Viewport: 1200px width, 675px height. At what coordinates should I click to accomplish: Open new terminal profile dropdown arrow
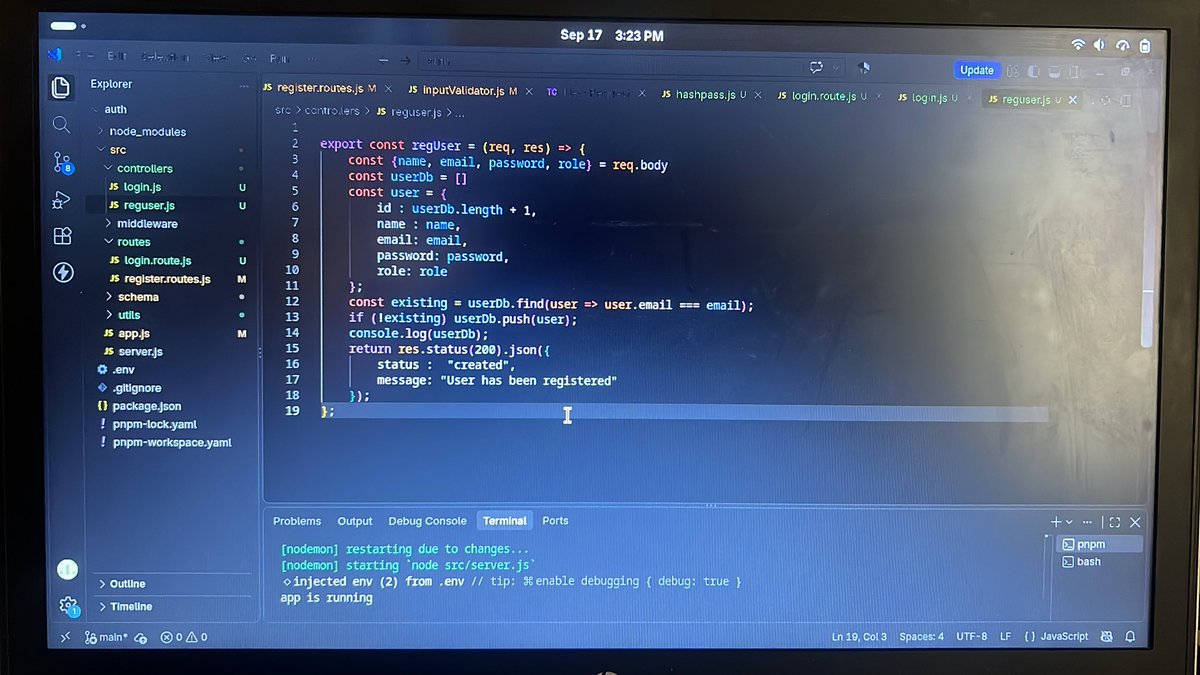pos(1069,522)
